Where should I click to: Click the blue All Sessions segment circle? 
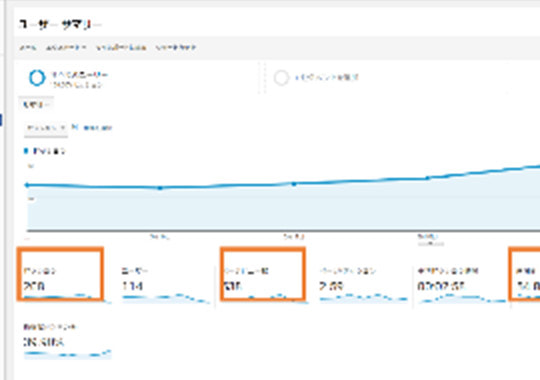coord(37,78)
